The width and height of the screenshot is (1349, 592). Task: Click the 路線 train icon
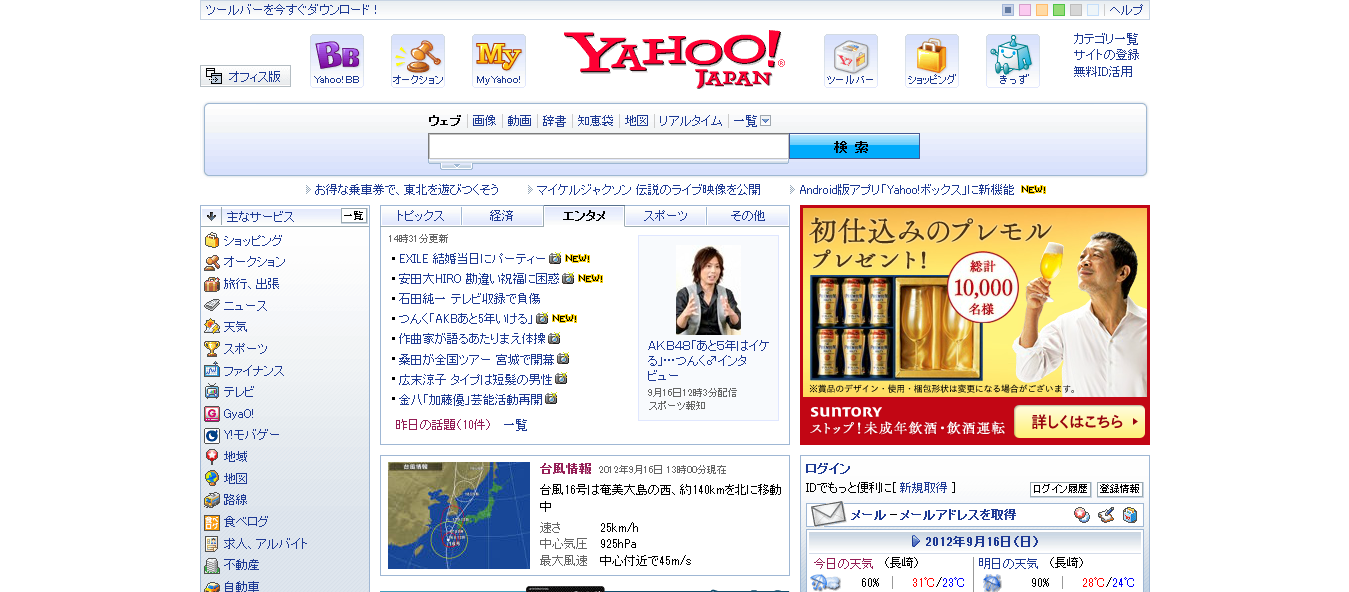pos(212,500)
